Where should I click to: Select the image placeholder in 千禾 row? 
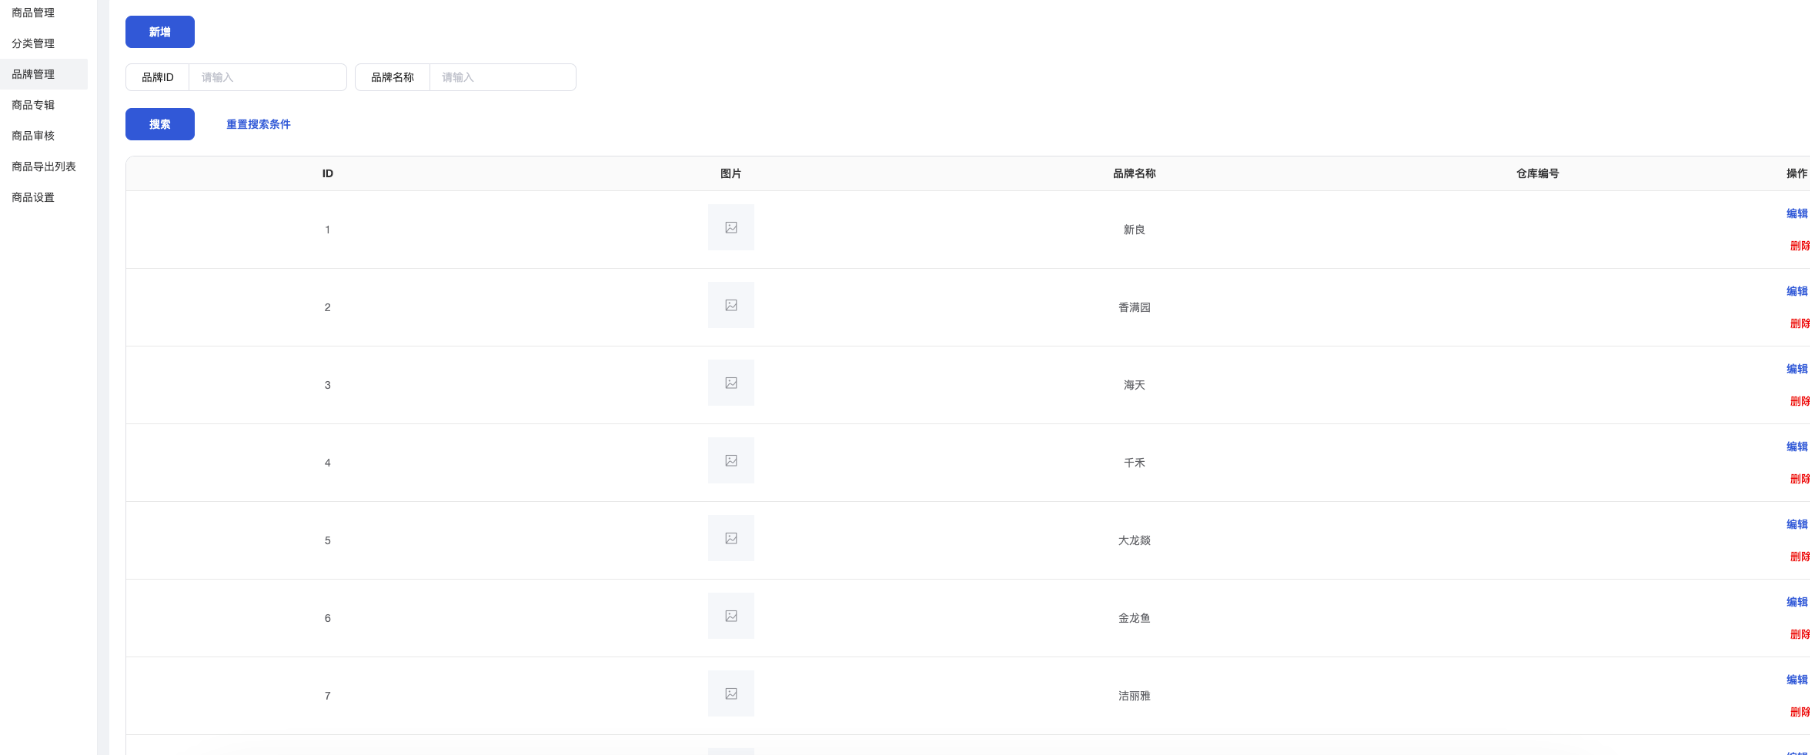[x=731, y=461]
